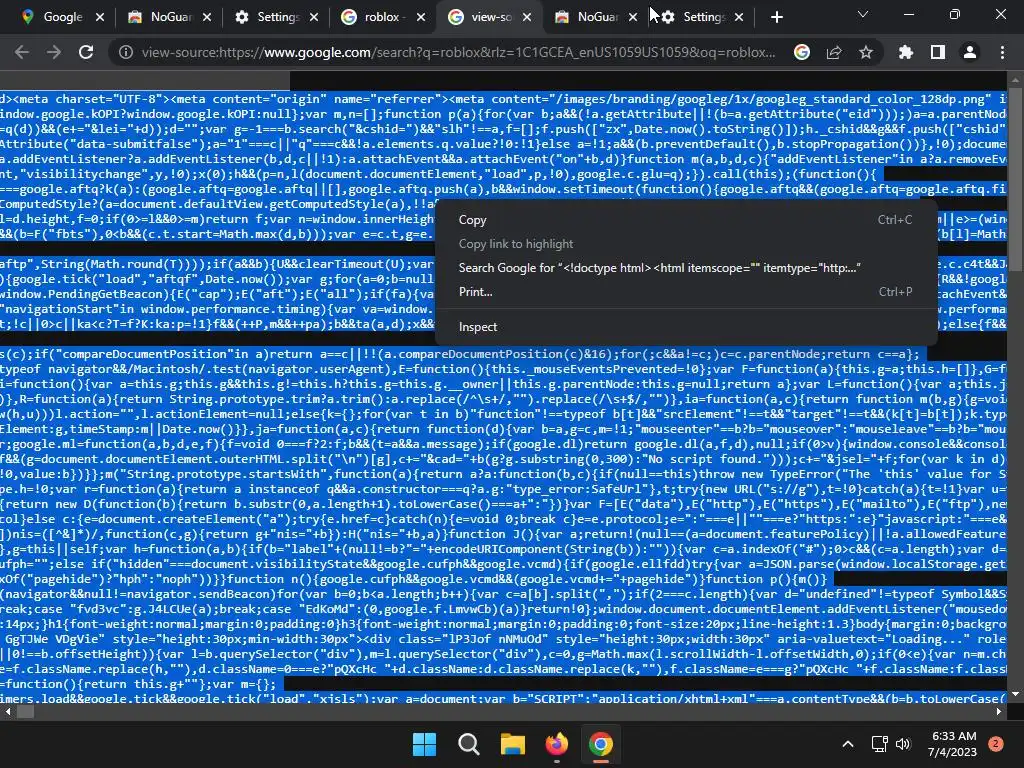The height and width of the screenshot is (768, 1024).
Task: Show hidden system tray icons
Action: click(848, 744)
